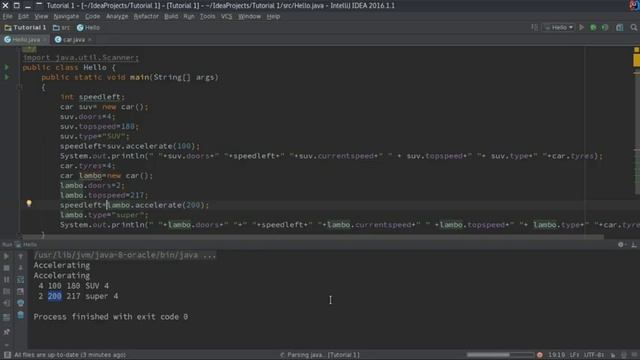Open the Navigate menu

[66, 16]
